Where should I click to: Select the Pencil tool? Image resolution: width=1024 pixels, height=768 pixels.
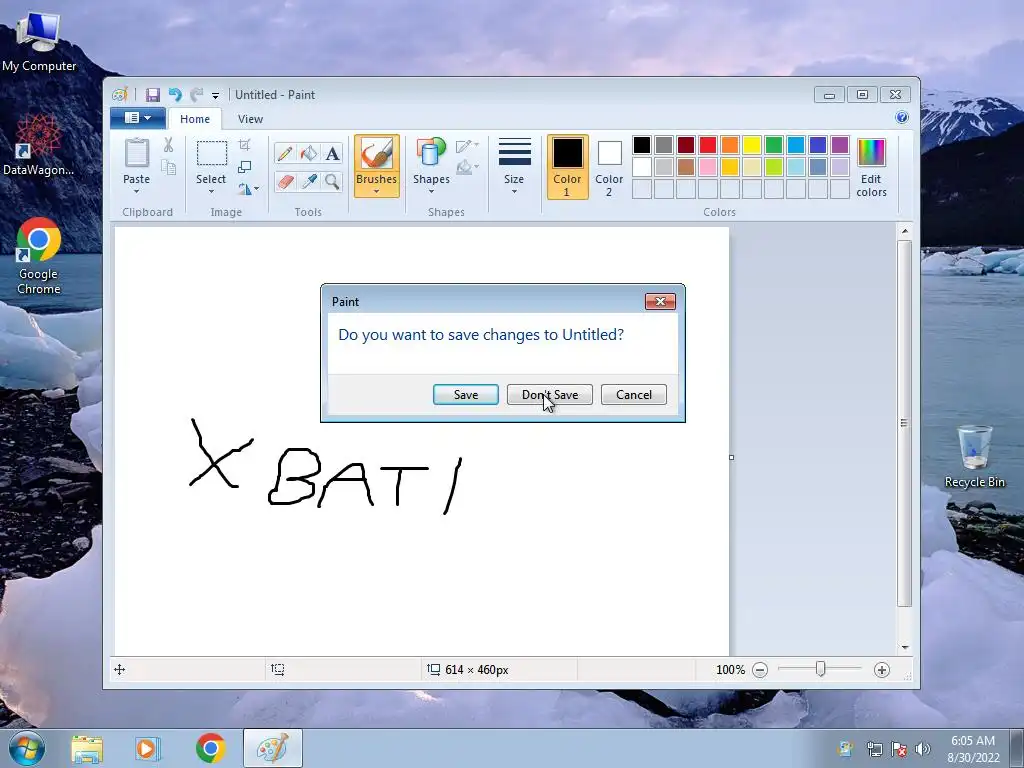[285, 153]
